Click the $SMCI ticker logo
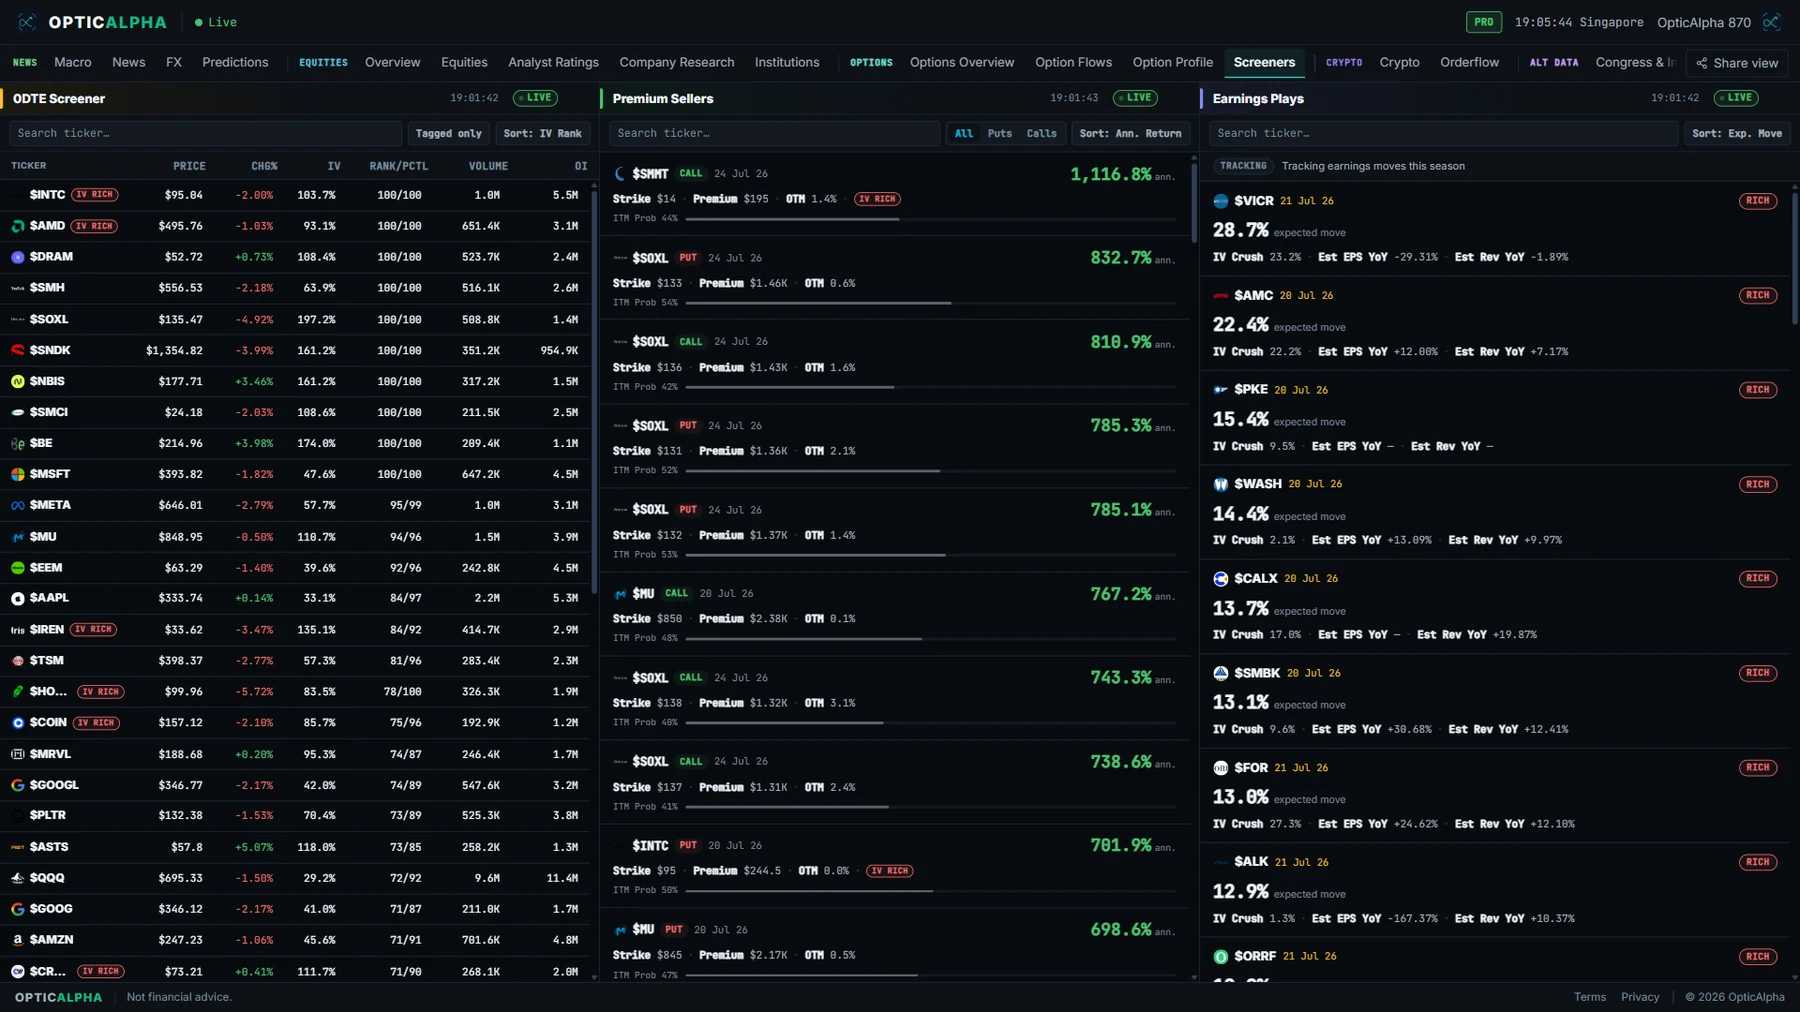Viewport: 1800px width, 1012px height. click(18, 412)
